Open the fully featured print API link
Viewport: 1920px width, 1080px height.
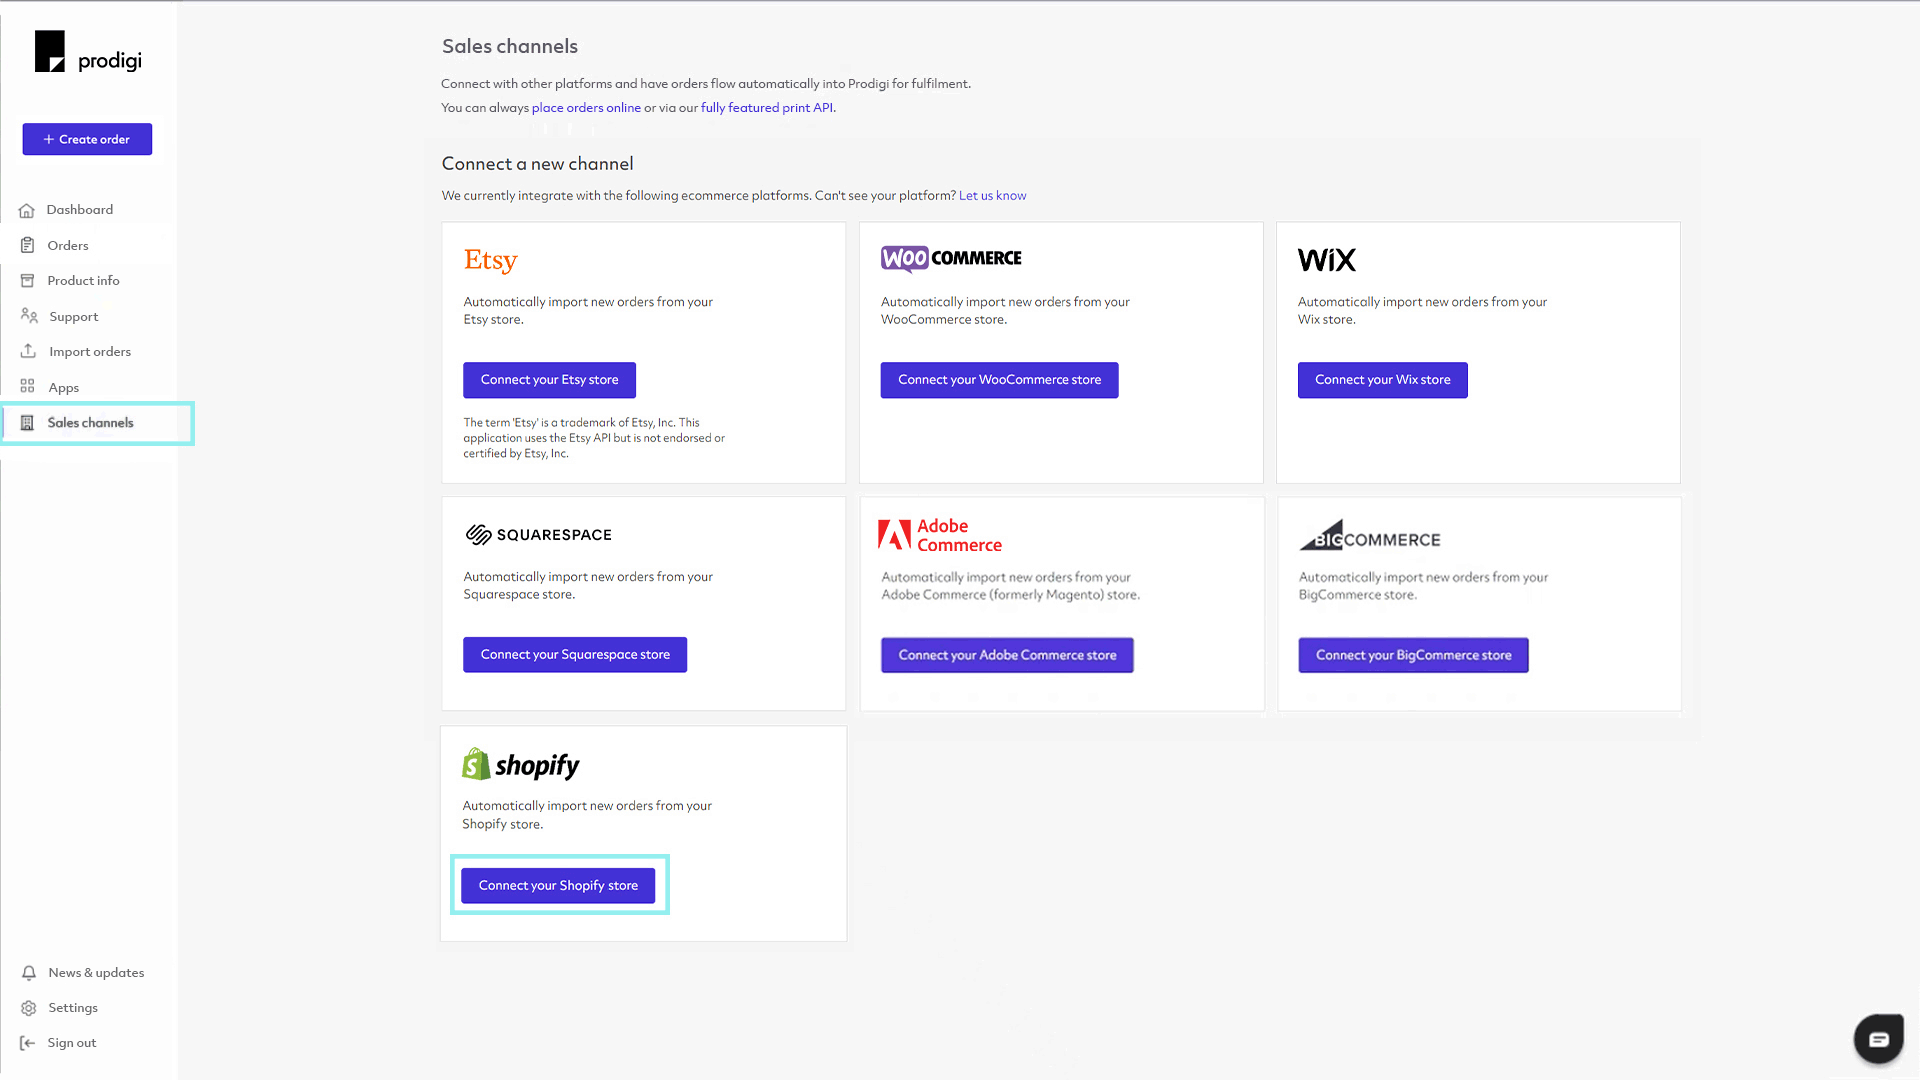(767, 107)
